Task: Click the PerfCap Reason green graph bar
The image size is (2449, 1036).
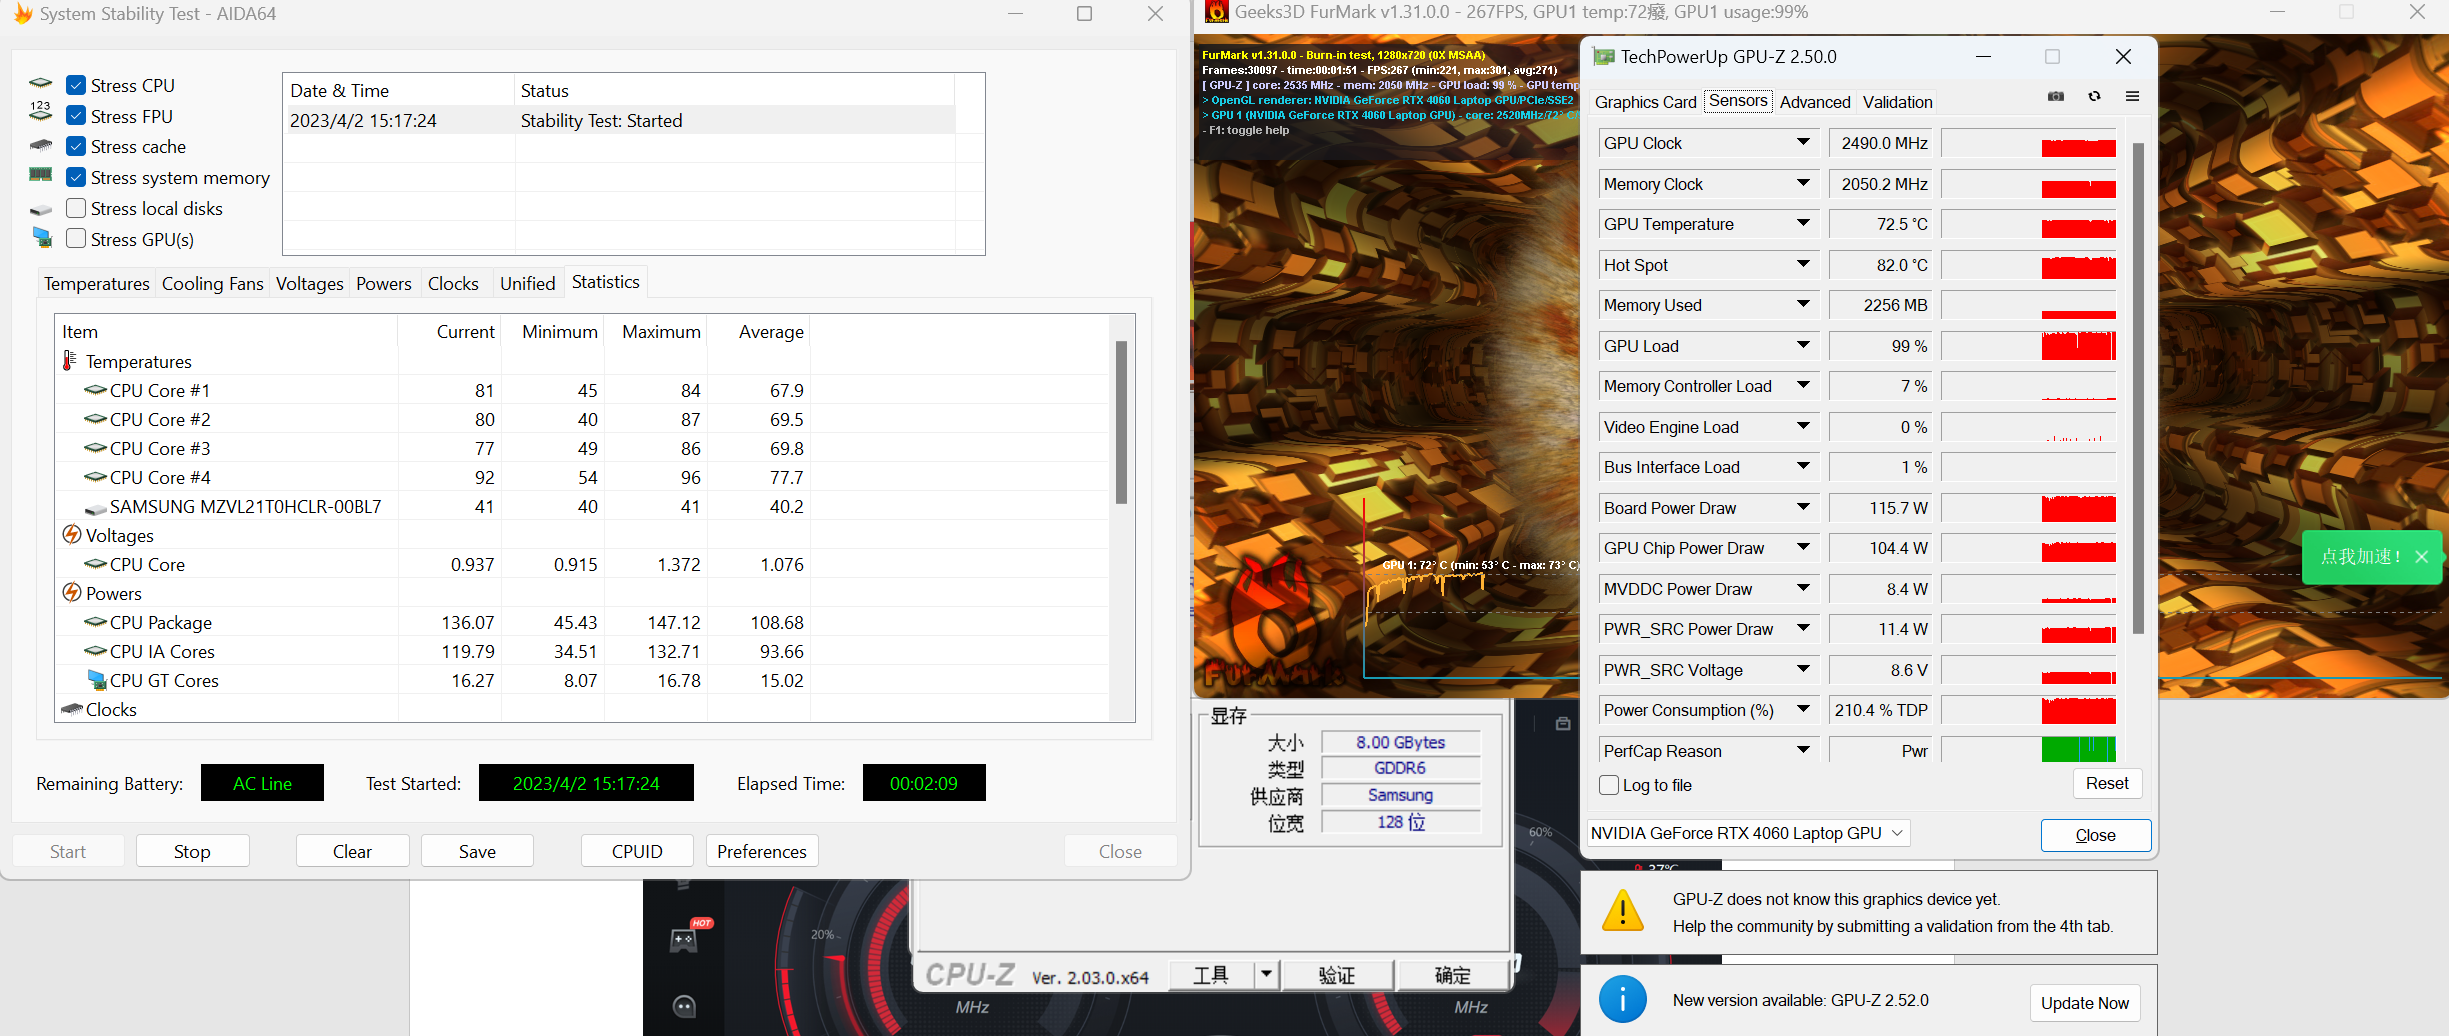Action: 2078,750
